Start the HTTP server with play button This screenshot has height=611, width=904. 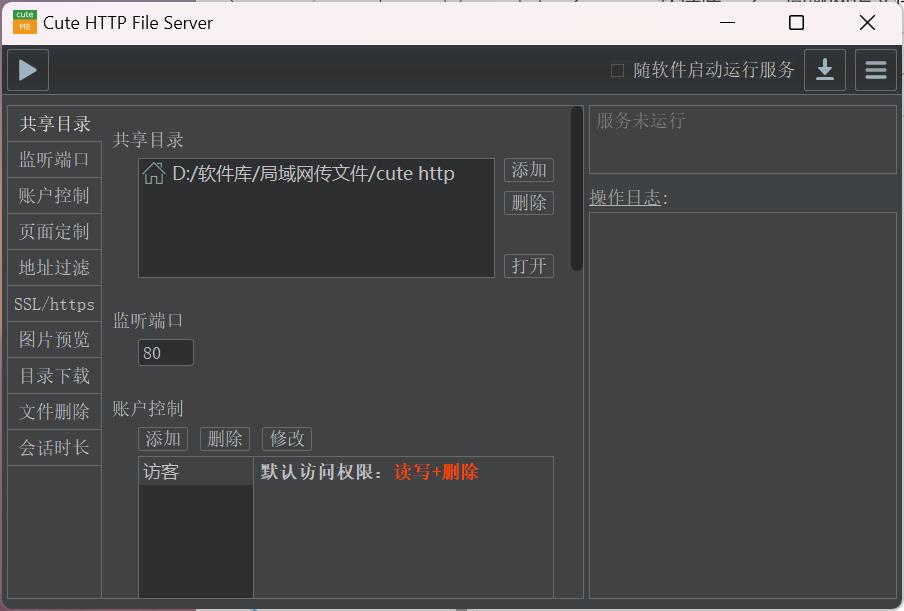click(28, 70)
